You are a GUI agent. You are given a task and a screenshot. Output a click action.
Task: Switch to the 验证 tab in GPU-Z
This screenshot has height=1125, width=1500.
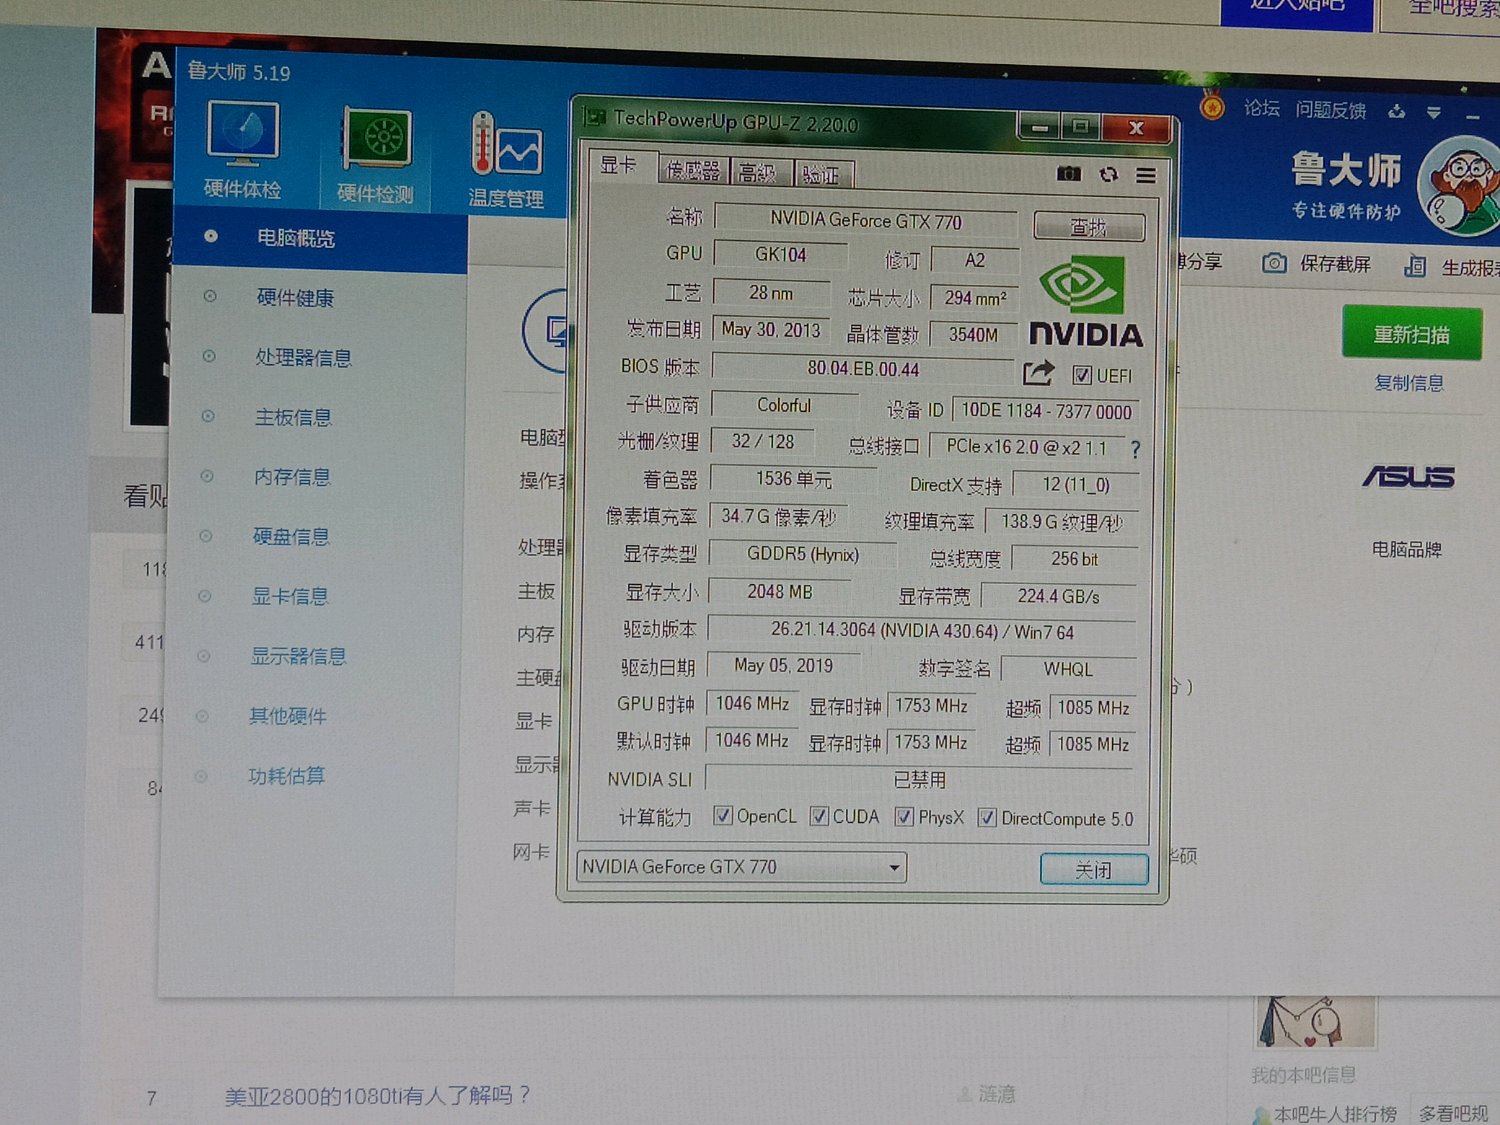(x=822, y=175)
